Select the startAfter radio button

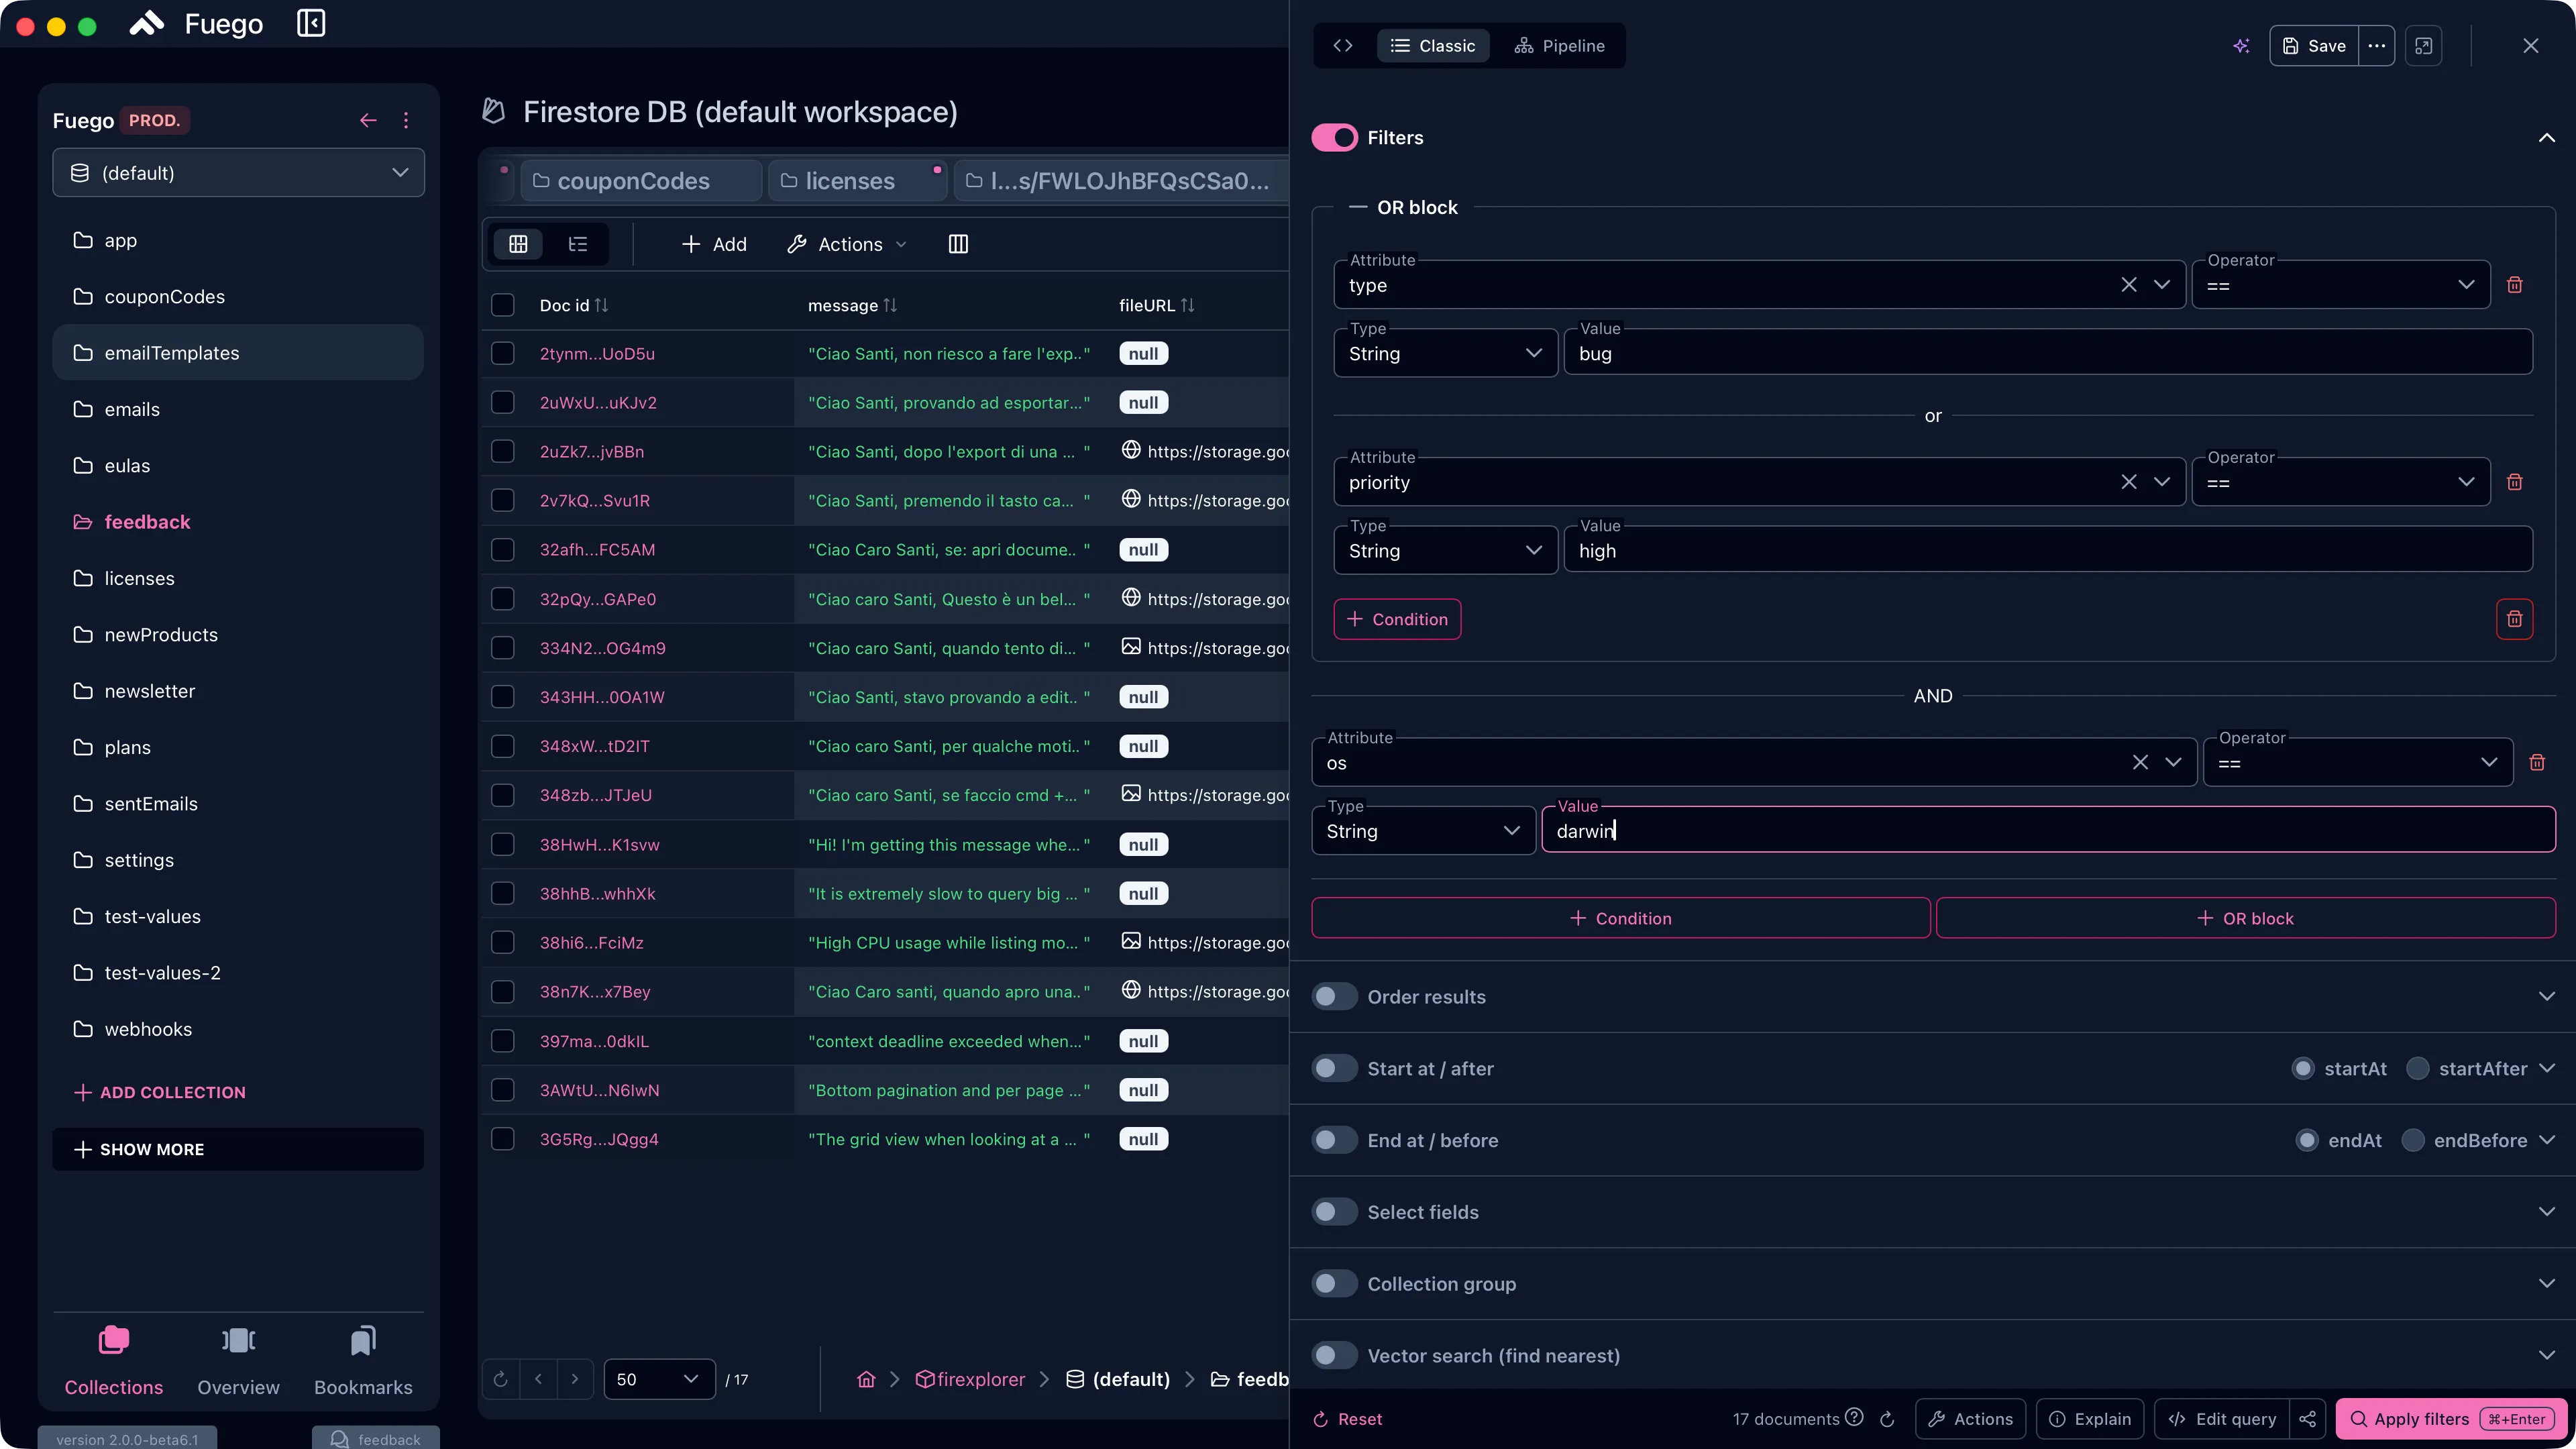click(2418, 1068)
